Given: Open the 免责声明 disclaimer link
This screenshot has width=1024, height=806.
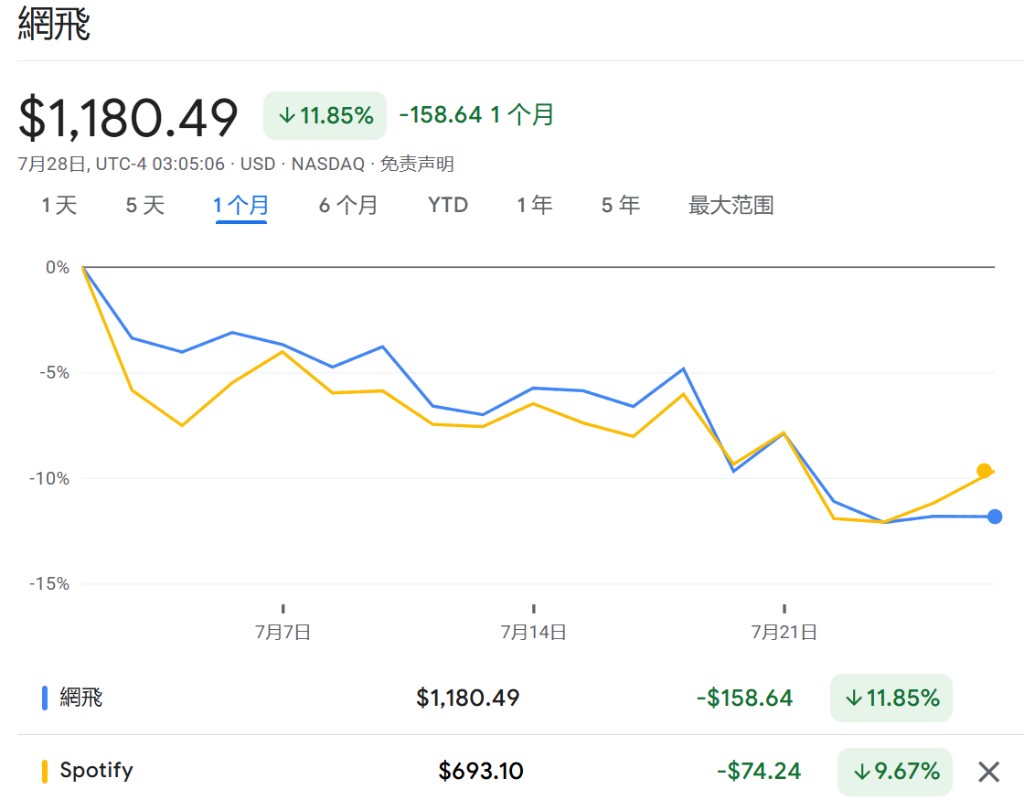Looking at the screenshot, I should coord(417,163).
